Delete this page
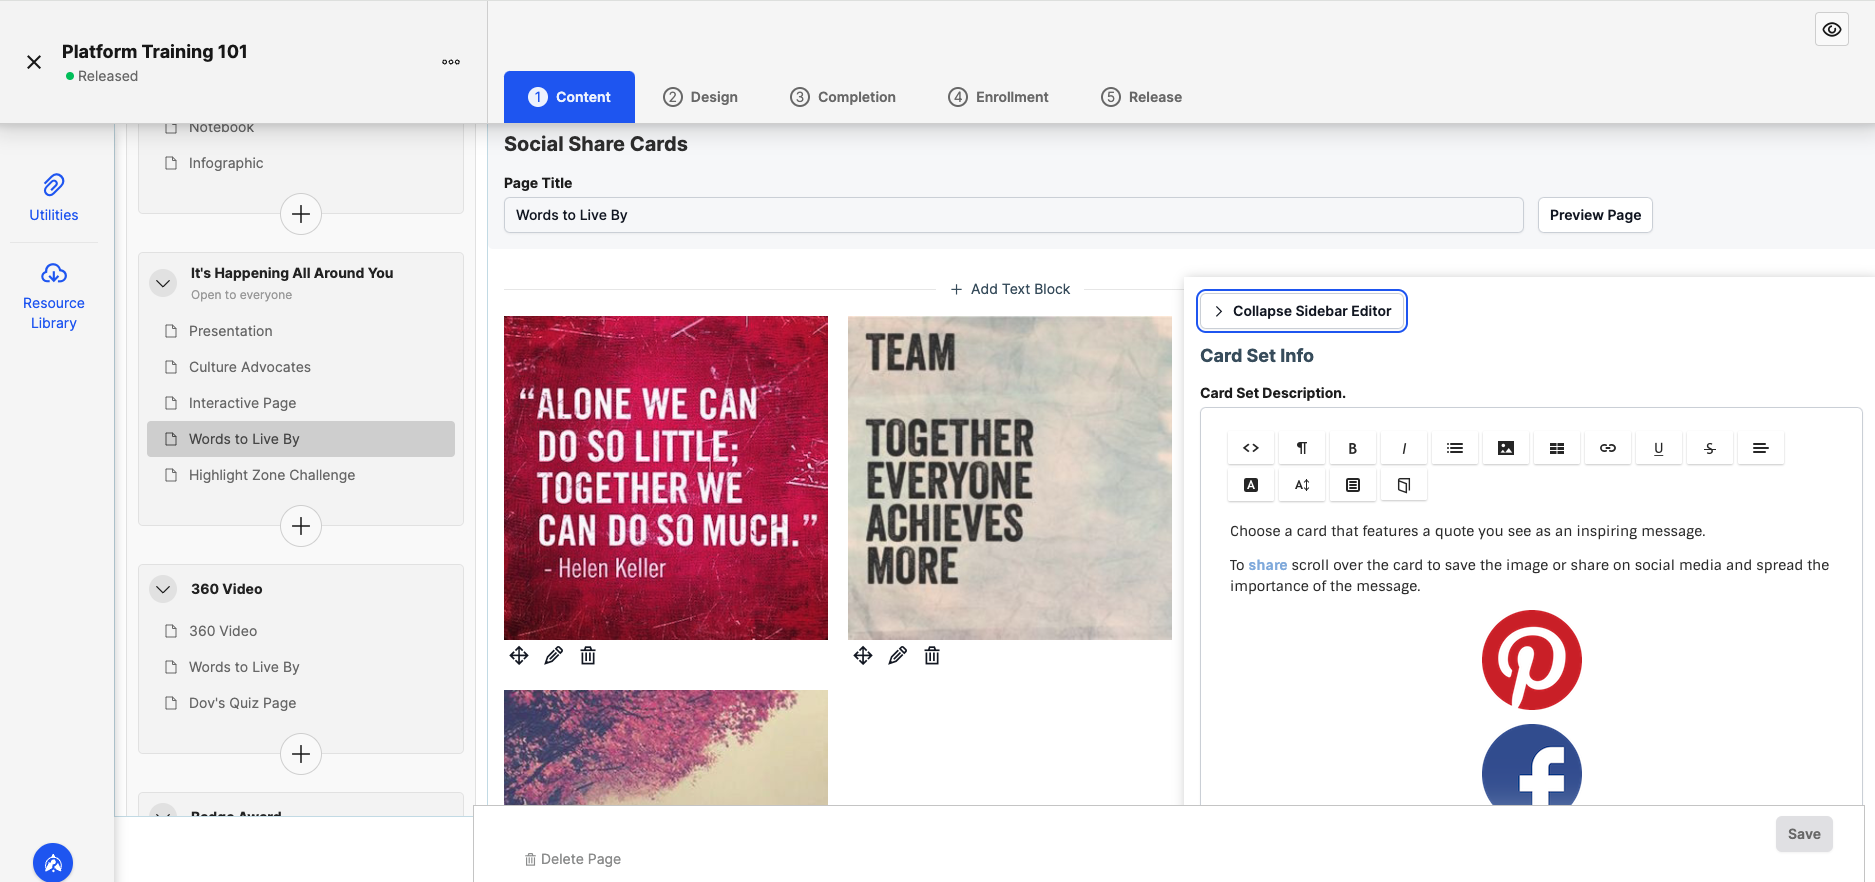The height and width of the screenshot is (882, 1875). [x=573, y=859]
